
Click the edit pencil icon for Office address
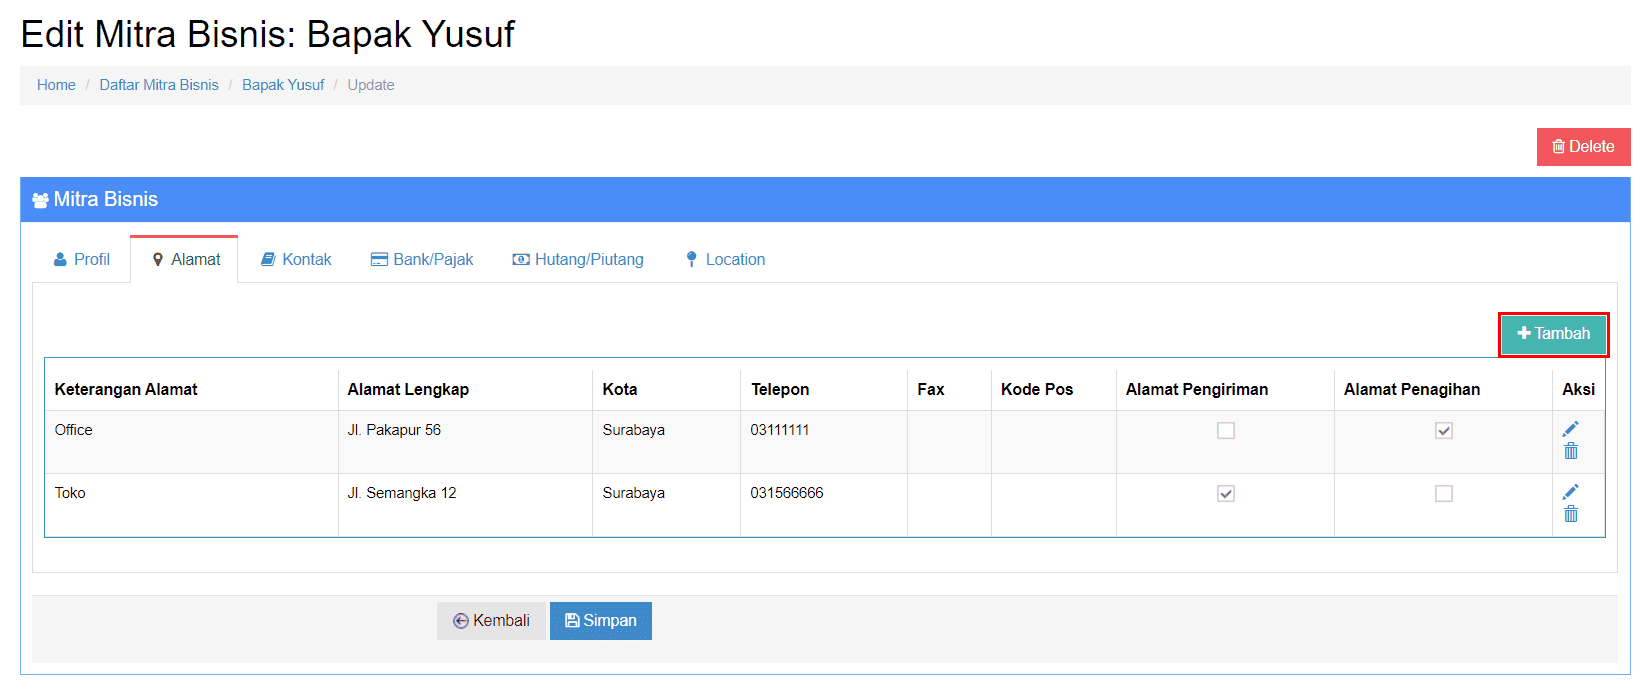click(x=1571, y=429)
